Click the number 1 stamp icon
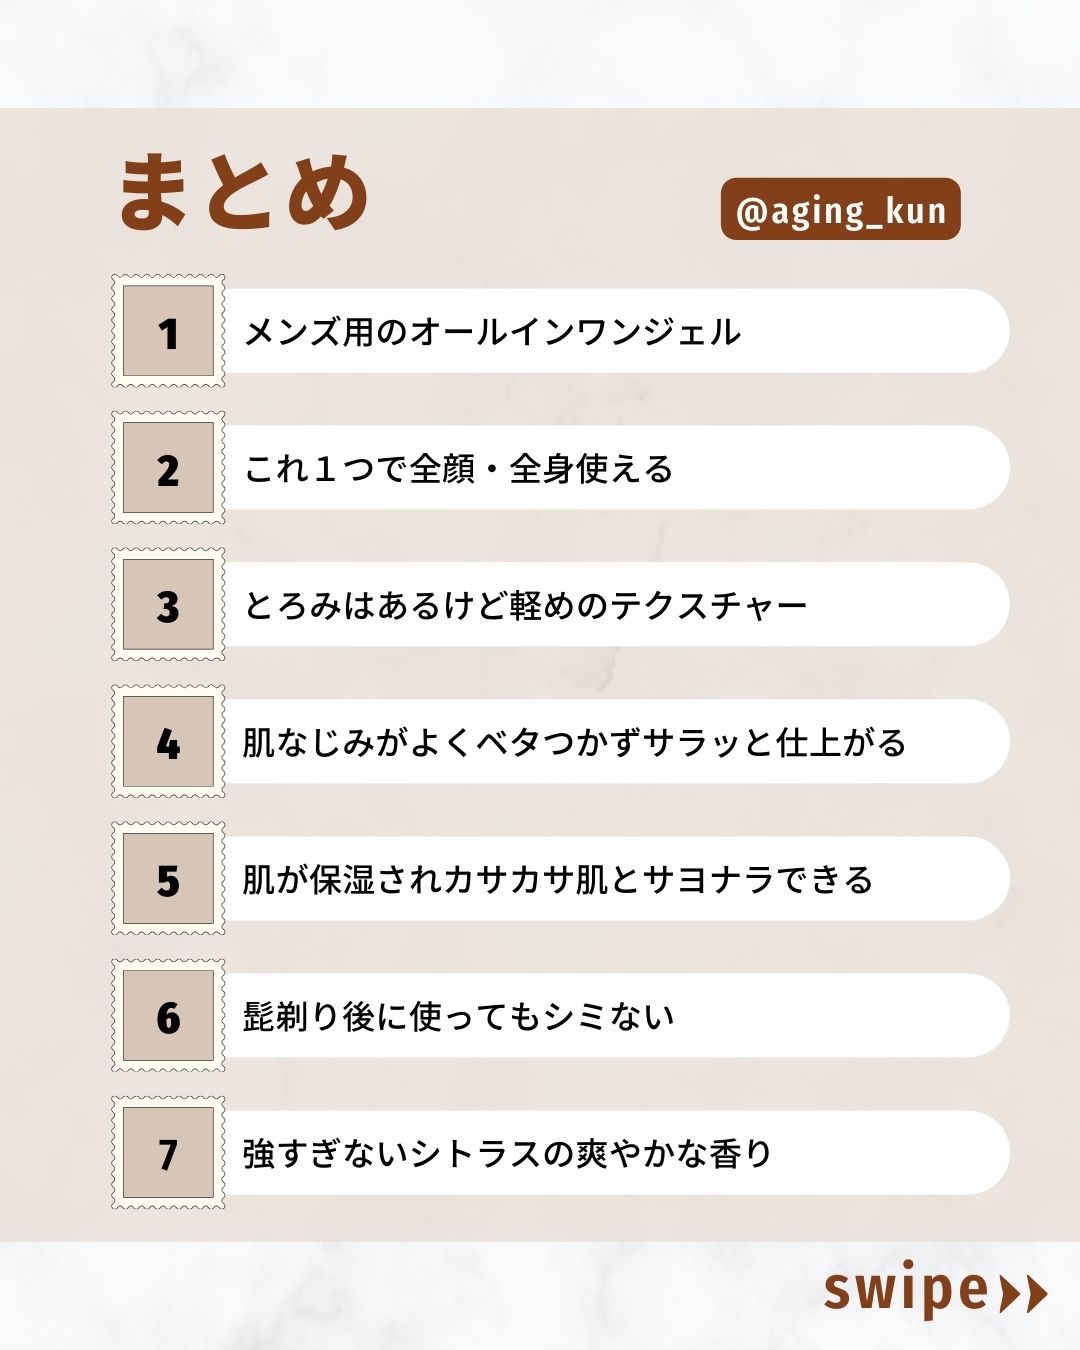 click(168, 331)
